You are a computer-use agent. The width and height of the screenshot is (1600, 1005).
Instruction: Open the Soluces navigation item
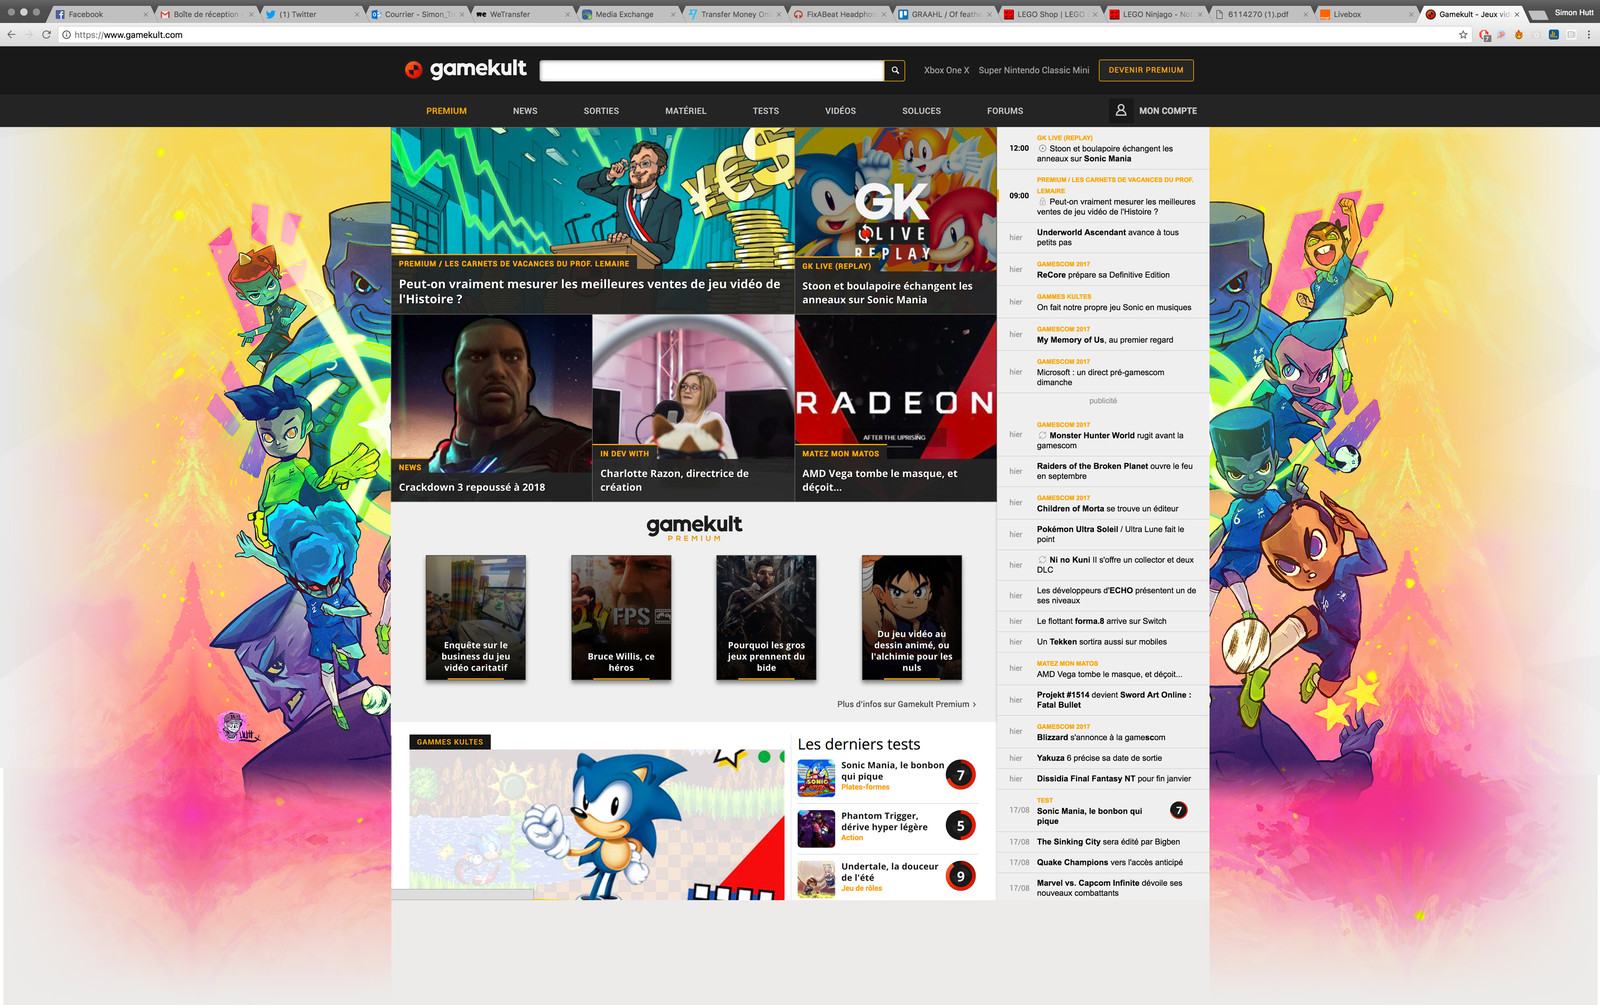tap(921, 111)
